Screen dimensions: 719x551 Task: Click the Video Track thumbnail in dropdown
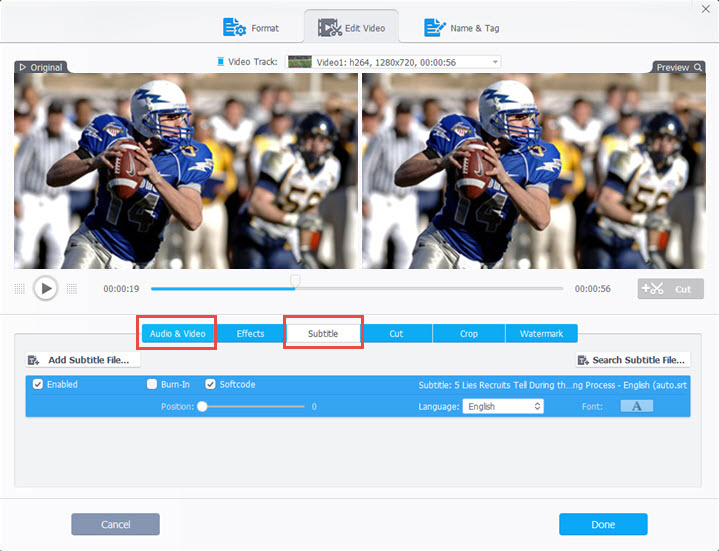(300, 62)
